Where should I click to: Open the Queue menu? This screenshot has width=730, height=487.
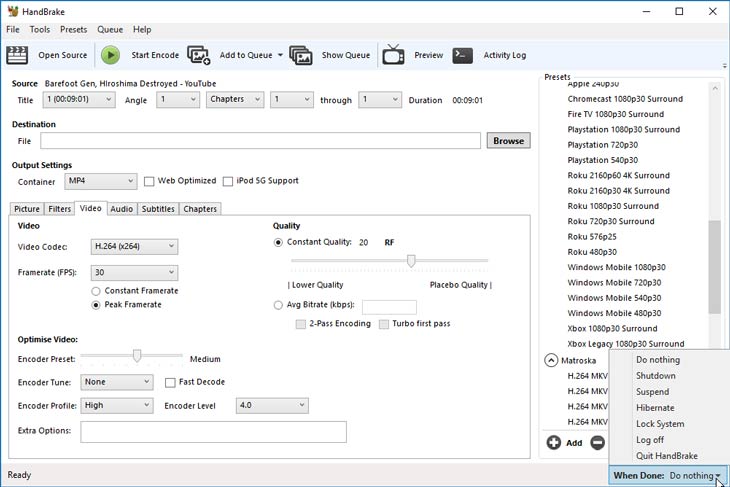[x=110, y=29]
